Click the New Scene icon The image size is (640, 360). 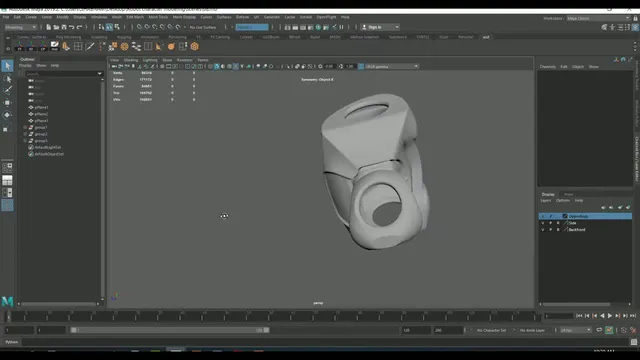click(x=48, y=27)
